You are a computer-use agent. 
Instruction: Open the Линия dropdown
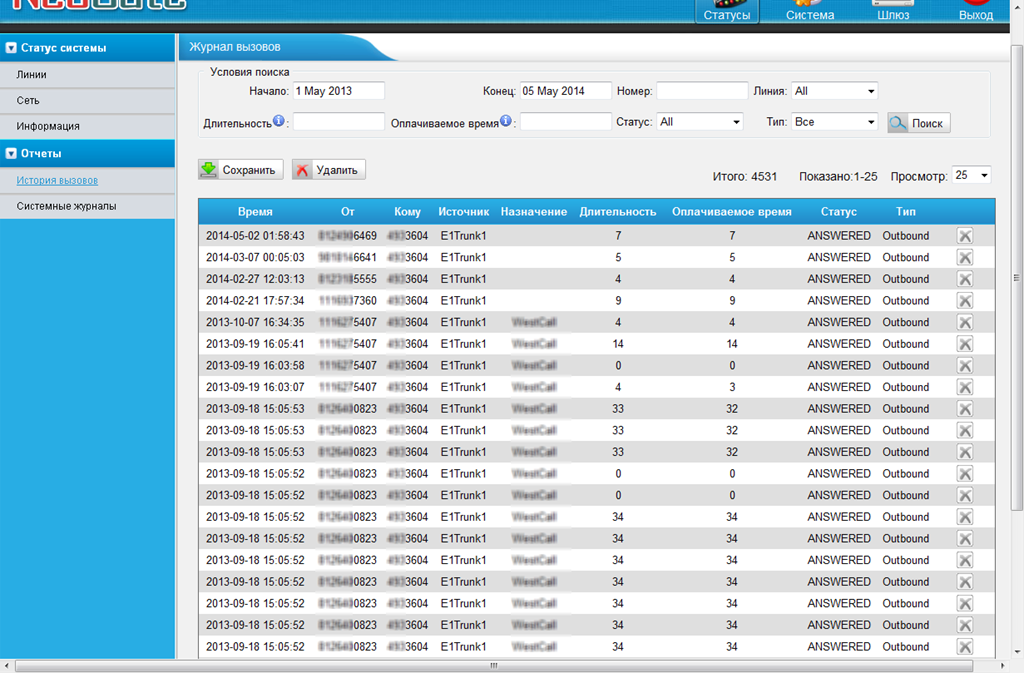click(834, 91)
